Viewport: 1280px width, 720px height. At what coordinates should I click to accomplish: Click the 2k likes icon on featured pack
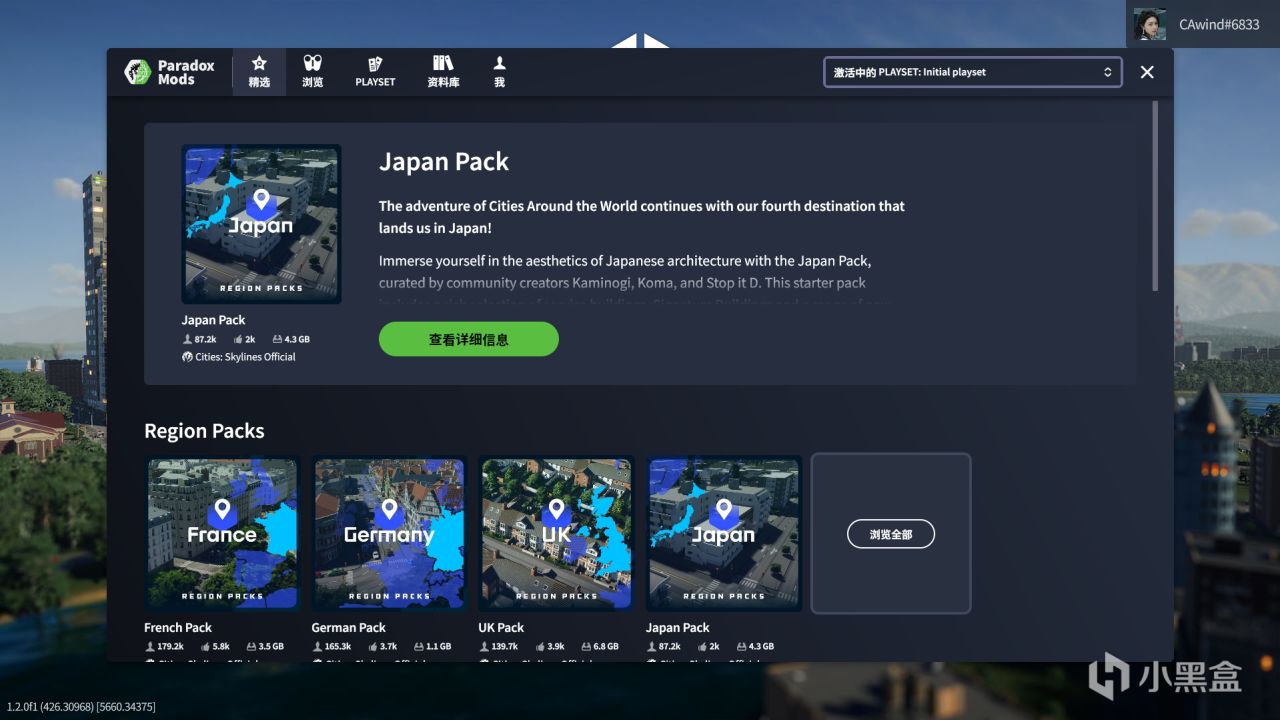238,339
